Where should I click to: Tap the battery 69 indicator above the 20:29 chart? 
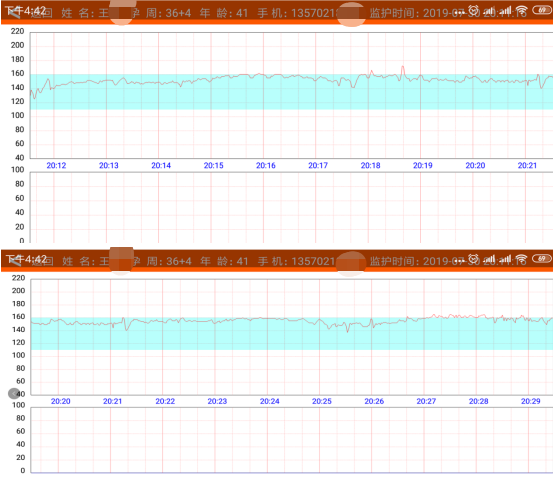coord(541,258)
